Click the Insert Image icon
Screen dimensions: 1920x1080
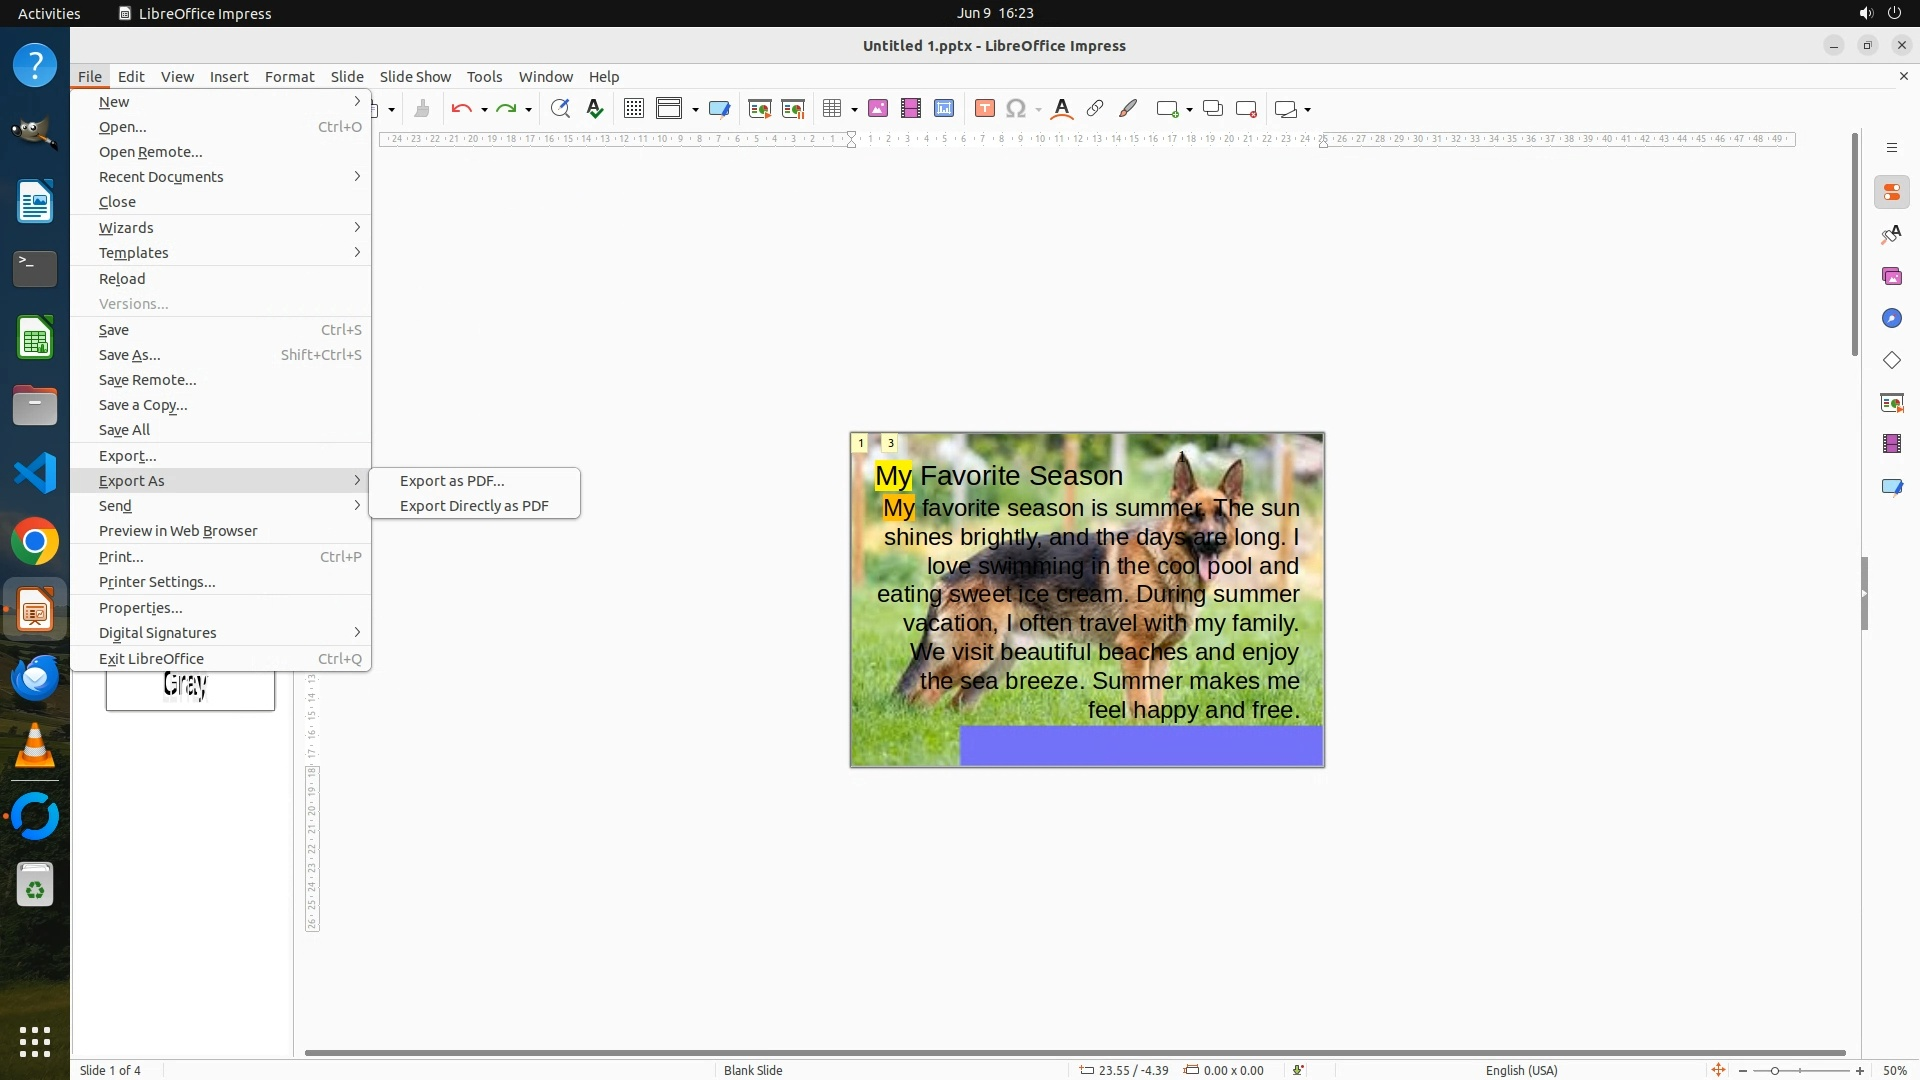(x=878, y=109)
